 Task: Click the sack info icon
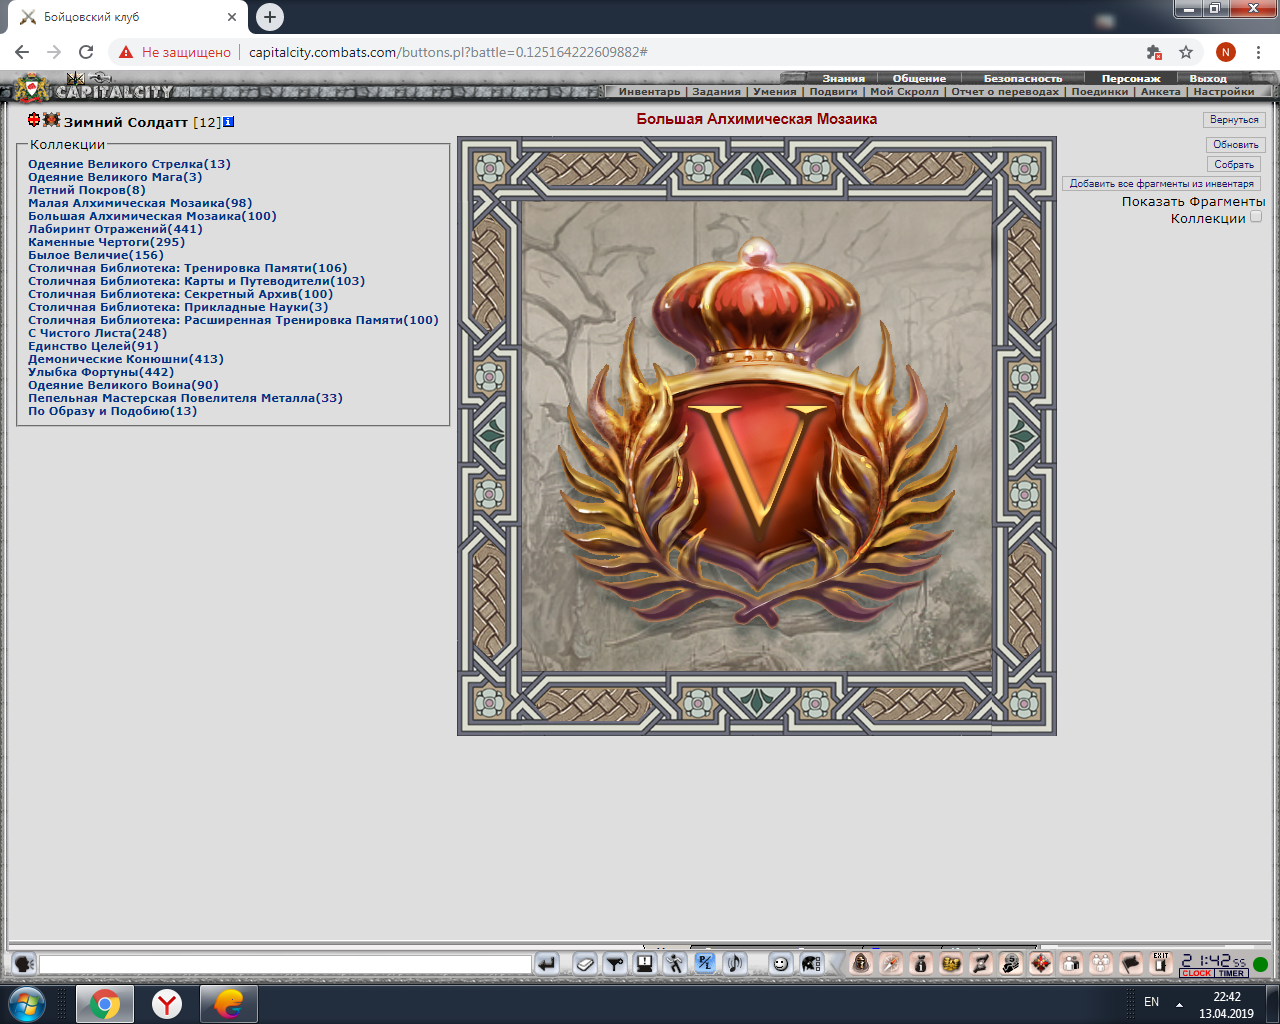[x=921, y=964]
